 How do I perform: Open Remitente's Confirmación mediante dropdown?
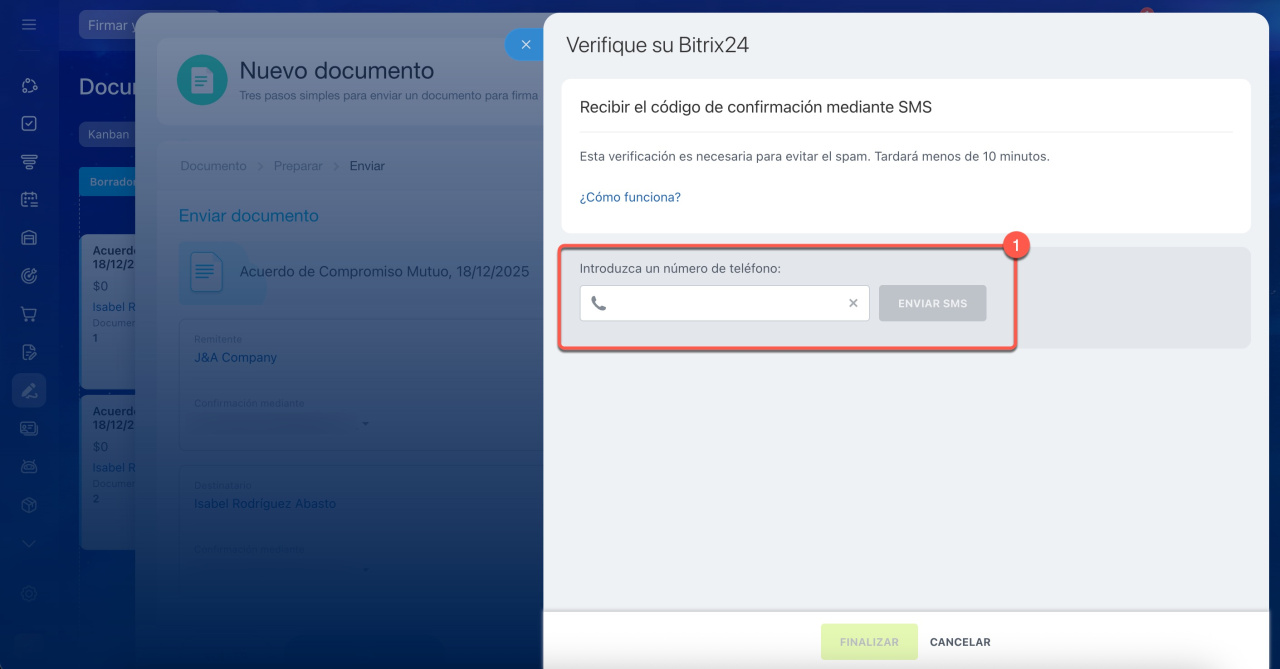coord(282,423)
